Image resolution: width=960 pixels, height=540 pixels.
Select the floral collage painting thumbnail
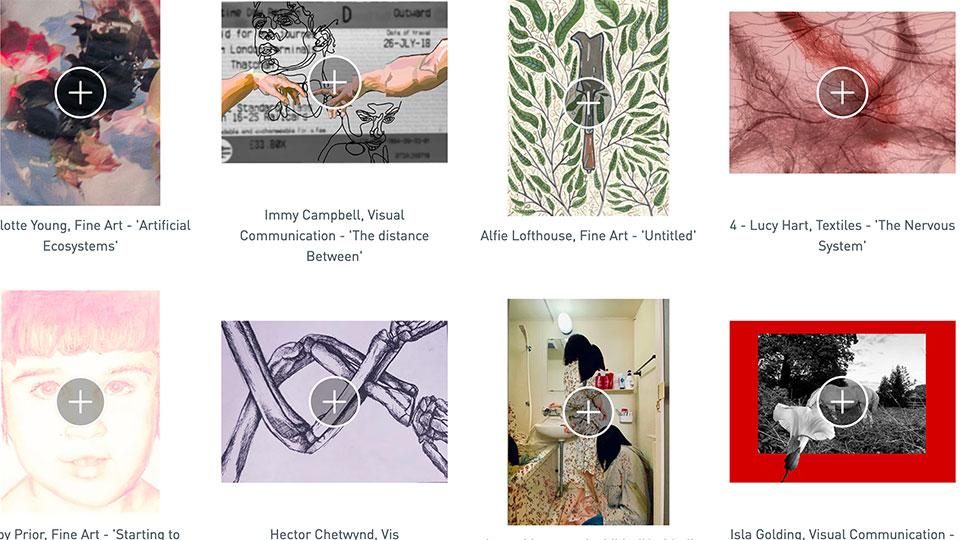pos(80,103)
